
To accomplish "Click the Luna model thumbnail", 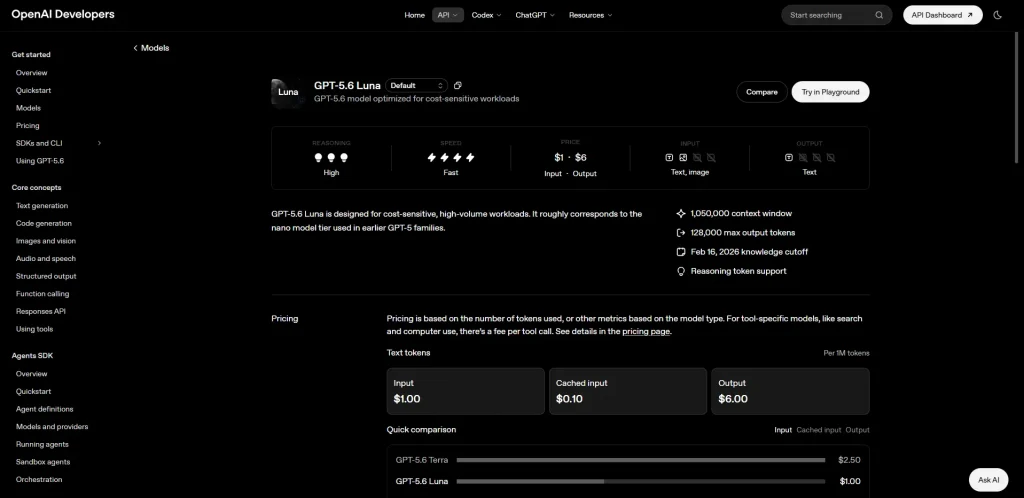I will click(x=288, y=92).
